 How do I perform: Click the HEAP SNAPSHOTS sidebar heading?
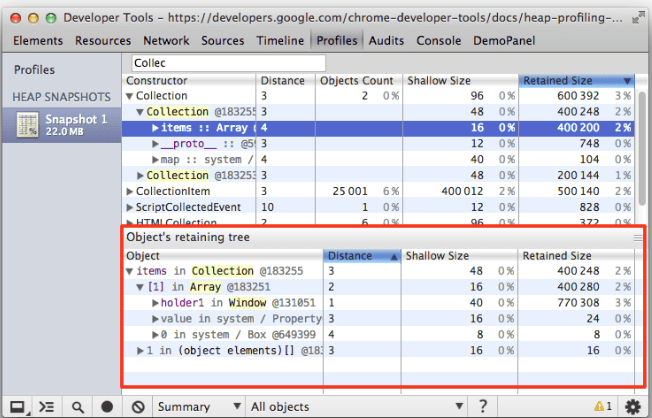(x=62, y=97)
